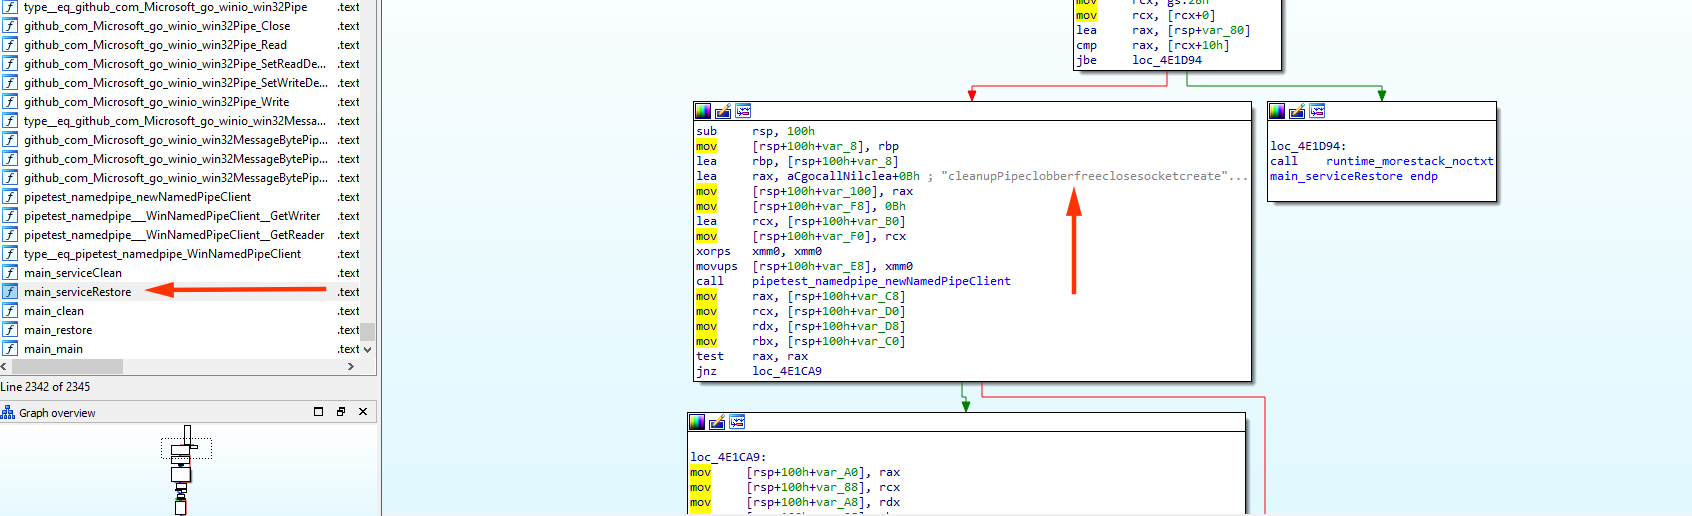Click group nodes icon on the sub rsp block
Image resolution: width=1692 pixels, height=516 pixels.
(x=743, y=111)
